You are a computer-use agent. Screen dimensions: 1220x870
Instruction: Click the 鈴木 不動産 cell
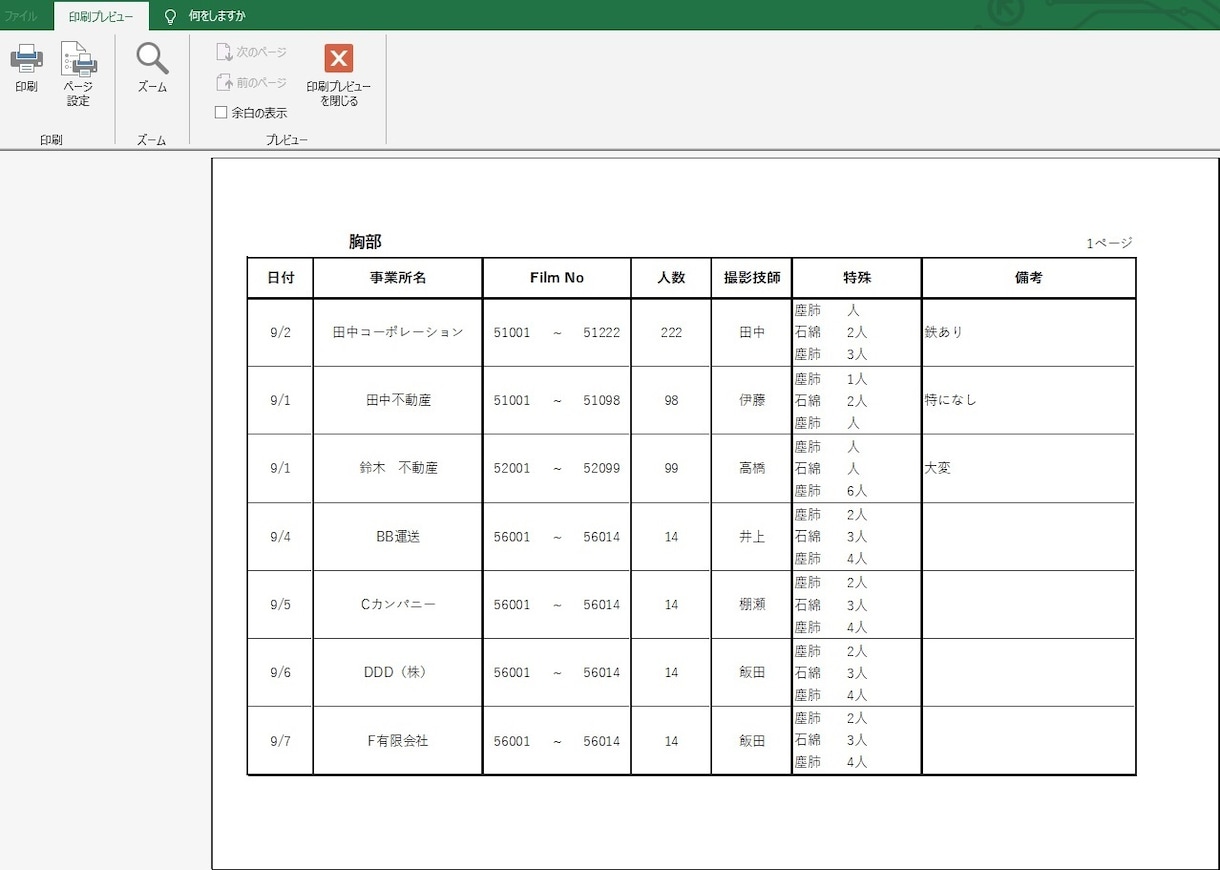(x=398, y=468)
